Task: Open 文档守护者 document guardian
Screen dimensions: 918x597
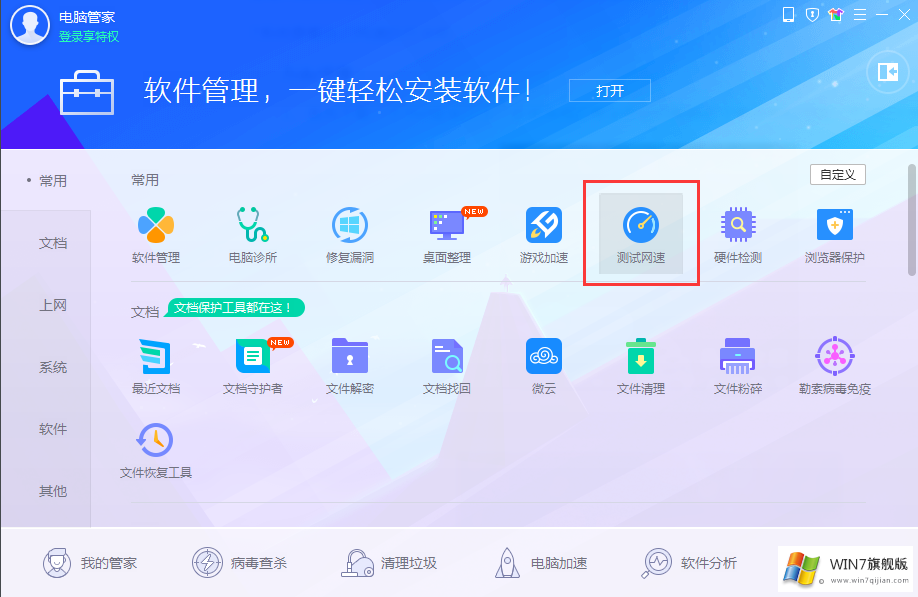Action: point(253,356)
